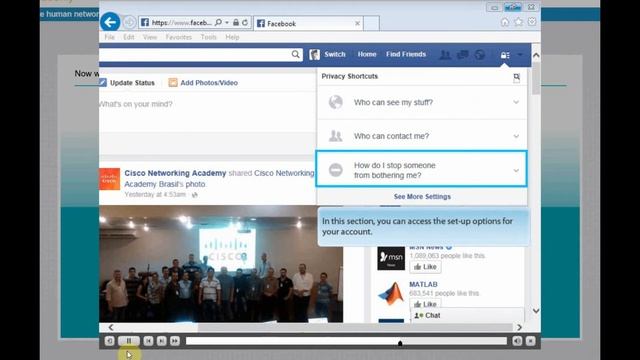Click Add Photos/Video link
Viewport: 640px width, 360px height.
pos(209,83)
